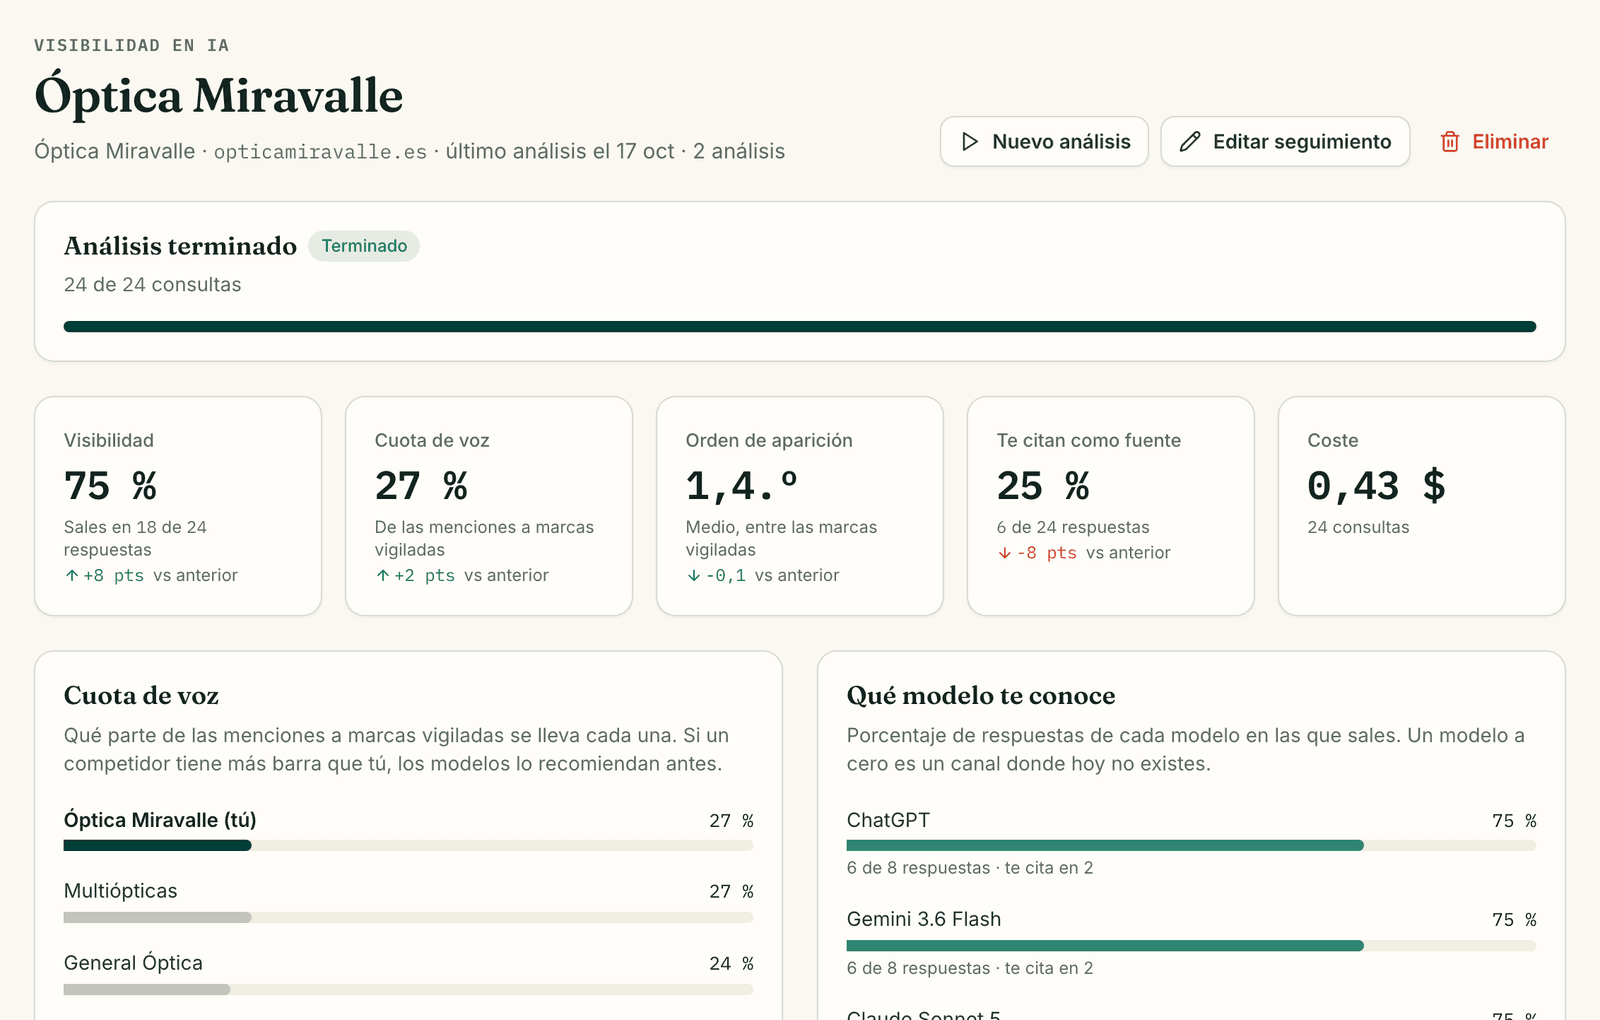Click the opticamiravalle.es domain text
Viewport: 1600px width, 1020px height.
(320, 152)
